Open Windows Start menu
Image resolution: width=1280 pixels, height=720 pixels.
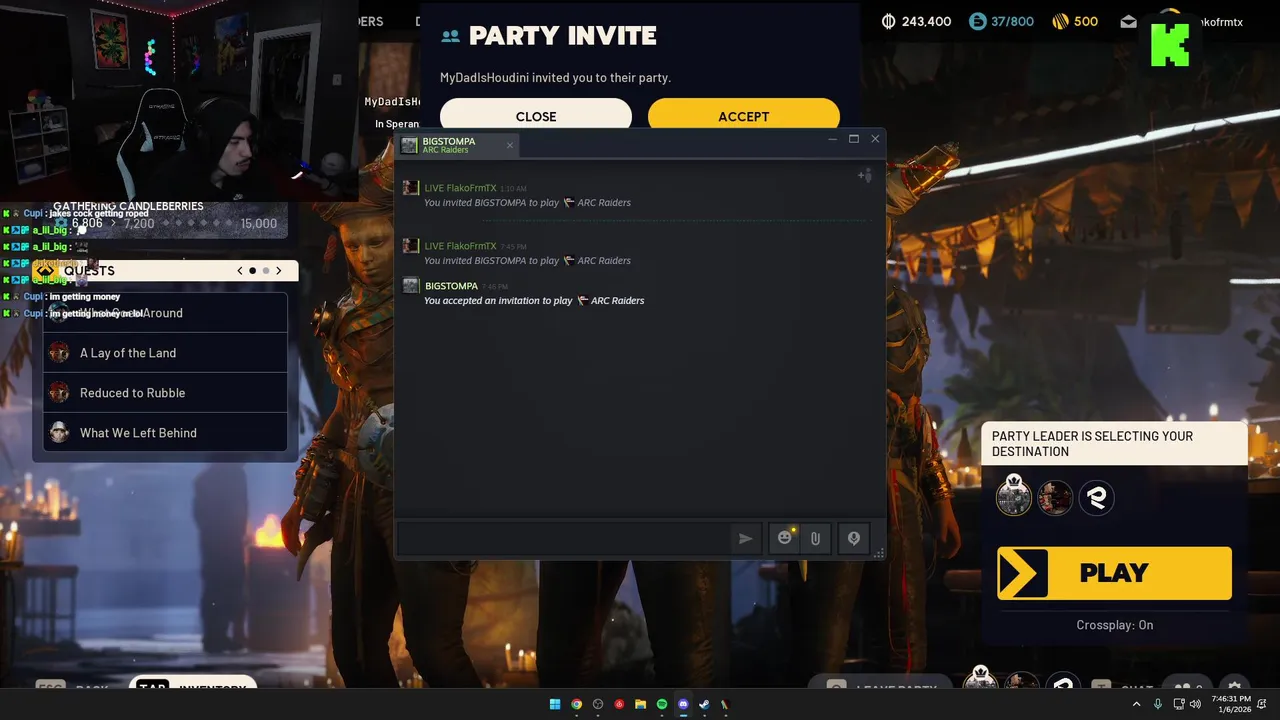pyautogui.click(x=555, y=704)
